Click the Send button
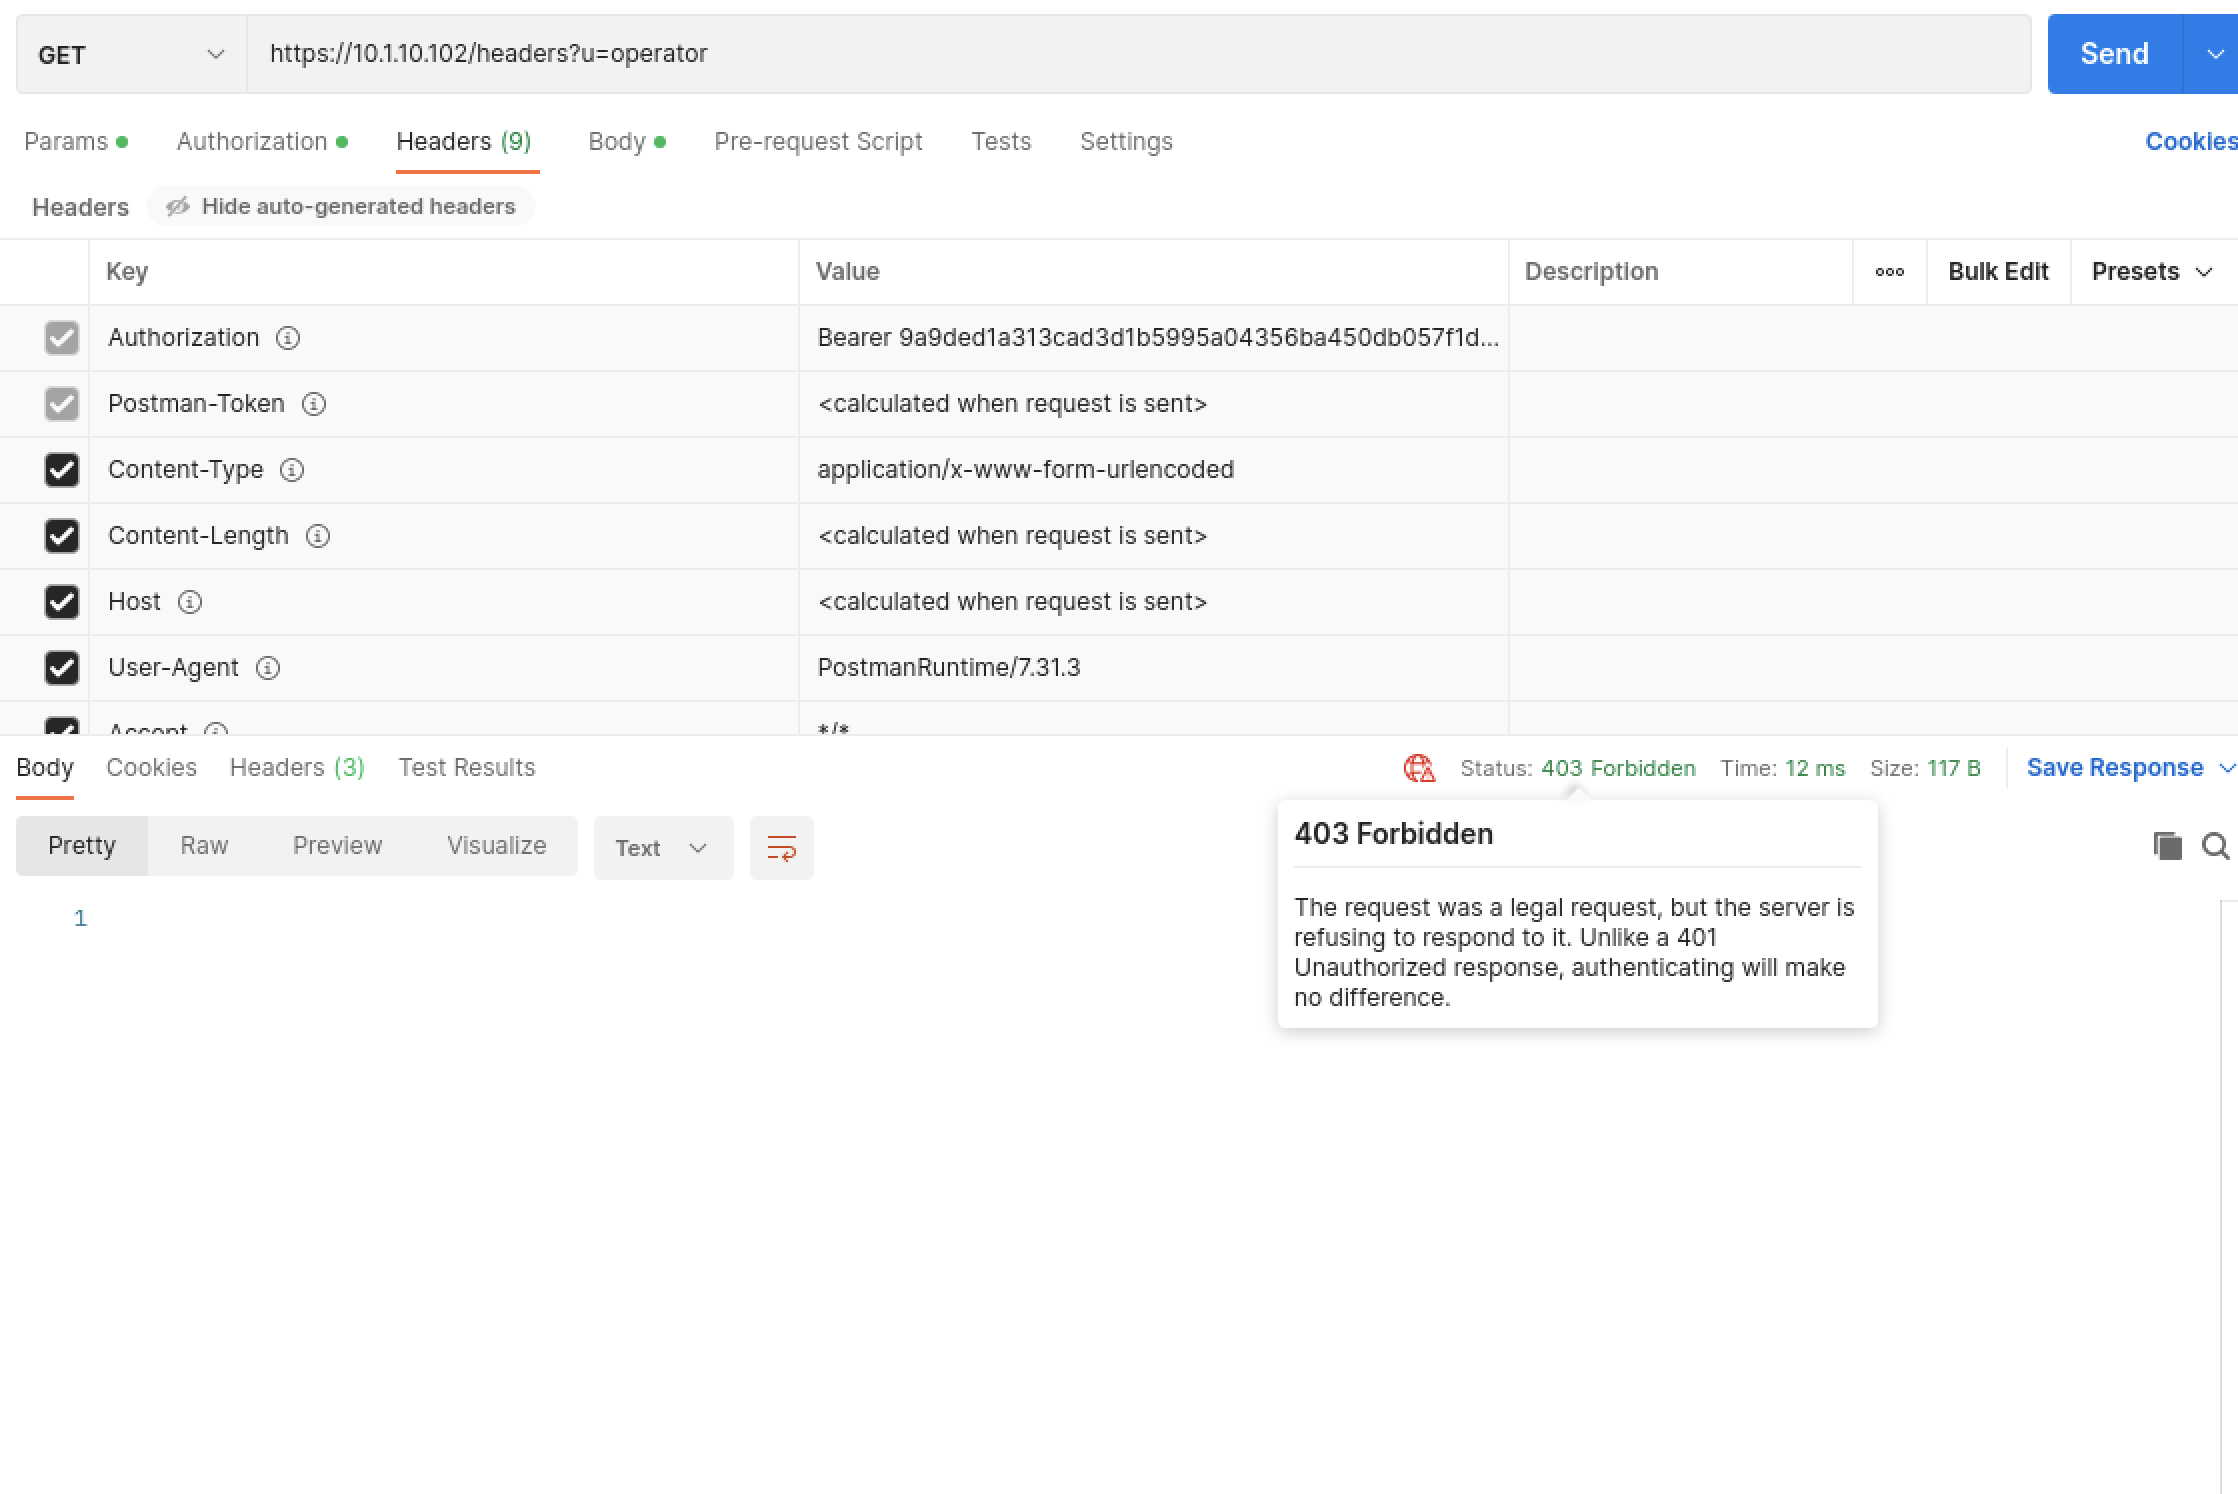Image resolution: width=2238 pixels, height=1494 pixels. [2114, 54]
